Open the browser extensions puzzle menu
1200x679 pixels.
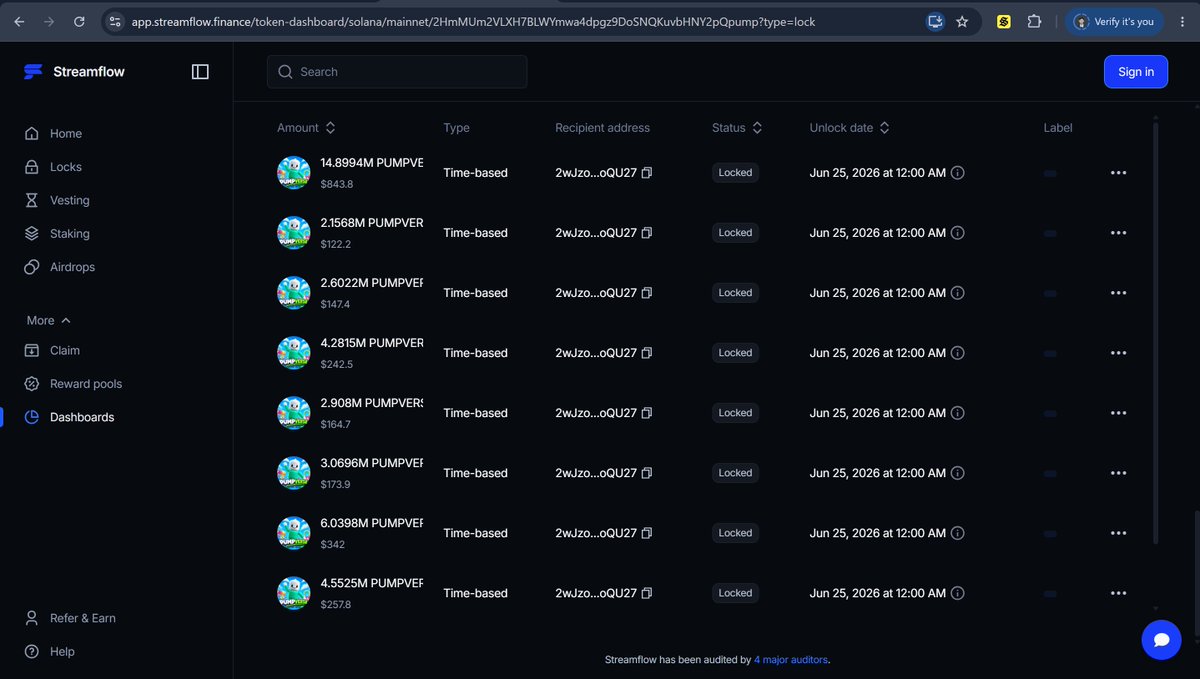pyautogui.click(x=1035, y=21)
